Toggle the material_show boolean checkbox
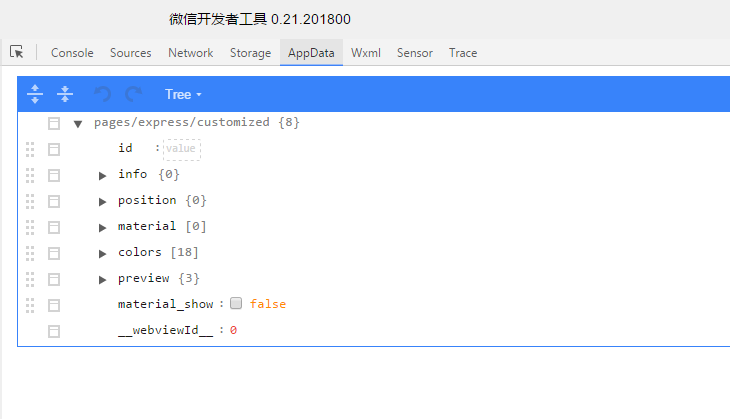The height and width of the screenshot is (419, 730). tap(236, 304)
